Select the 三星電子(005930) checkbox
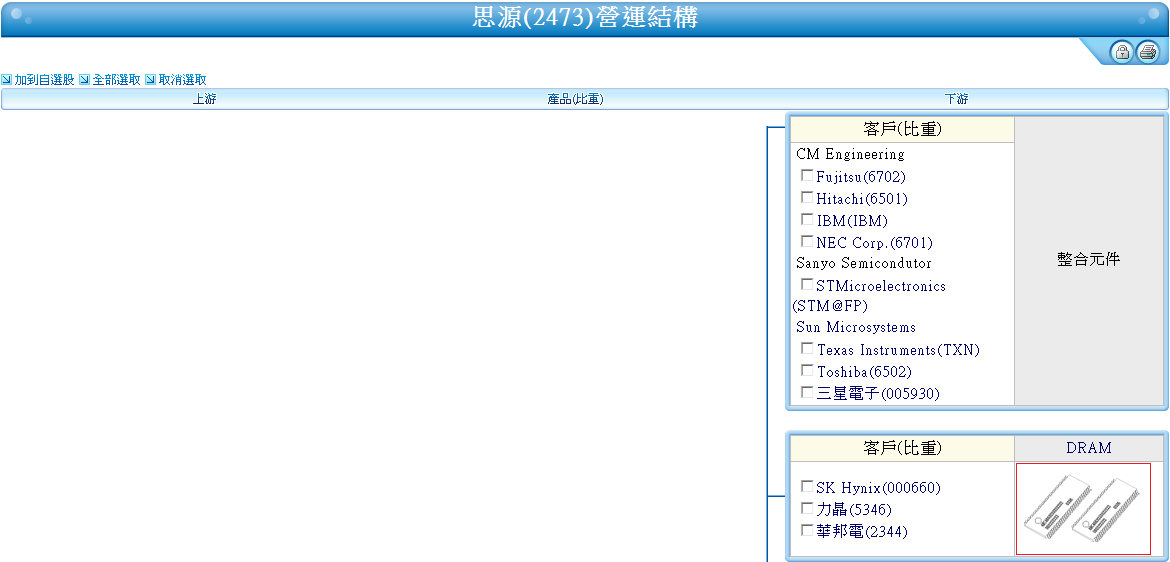The image size is (1170, 562). coord(807,392)
